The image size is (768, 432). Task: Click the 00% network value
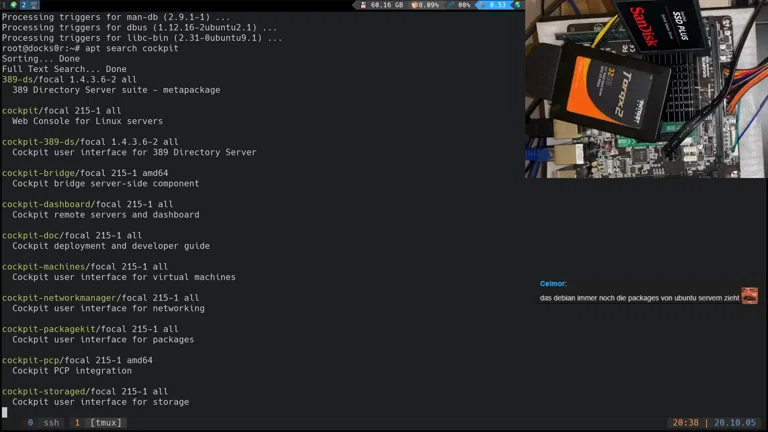(x=464, y=5)
